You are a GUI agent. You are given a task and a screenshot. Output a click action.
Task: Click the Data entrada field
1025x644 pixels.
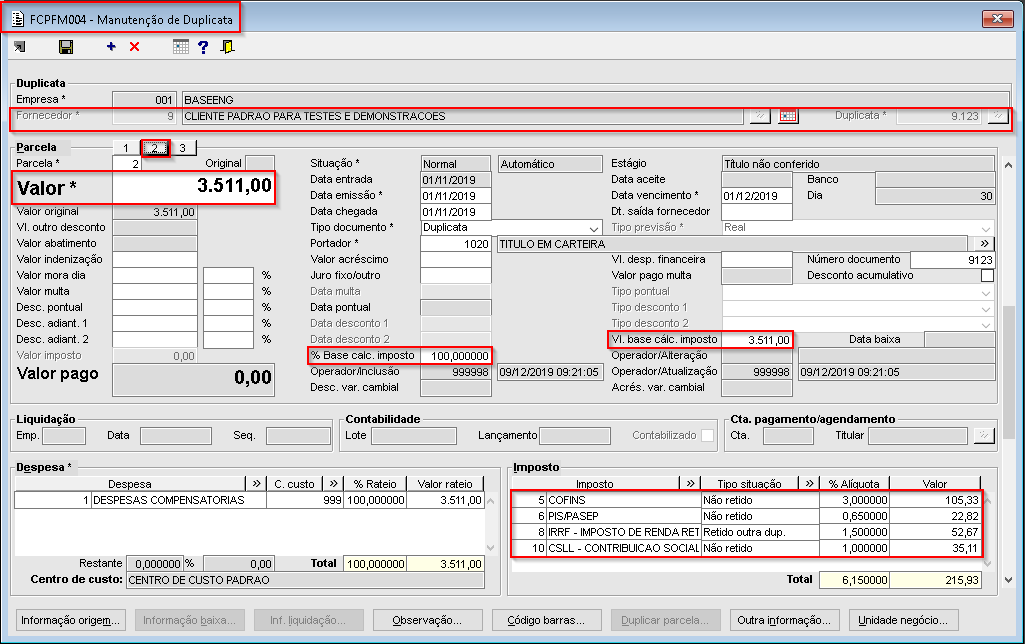[x=456, y=180]
